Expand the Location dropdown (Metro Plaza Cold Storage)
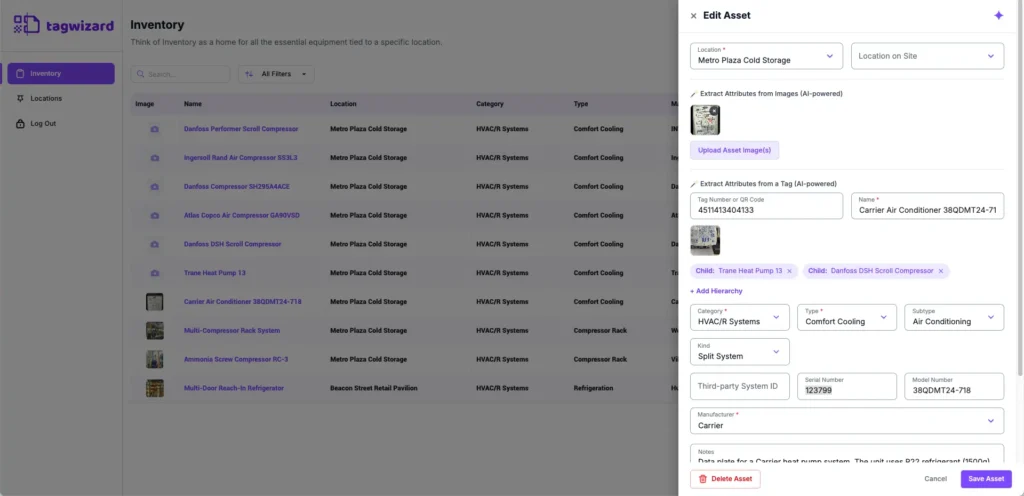The image size is (1024, 496). (x=767, y=56)
